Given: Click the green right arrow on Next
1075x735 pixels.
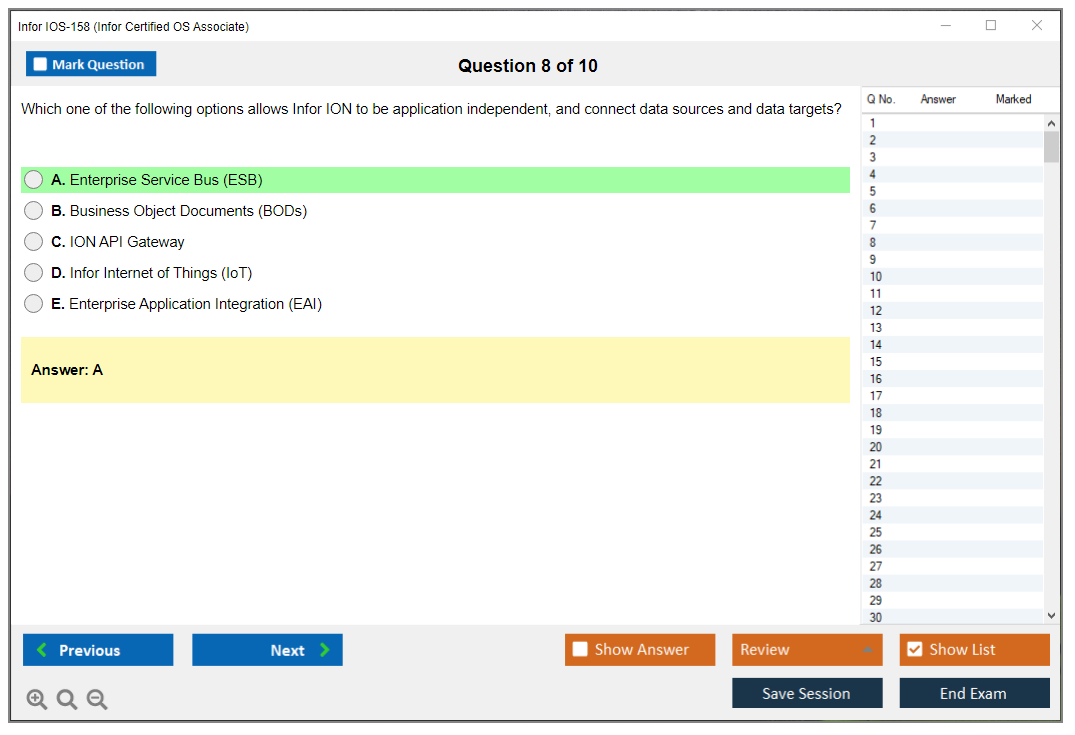Looking at the screenshot, I should click(325, 650).
